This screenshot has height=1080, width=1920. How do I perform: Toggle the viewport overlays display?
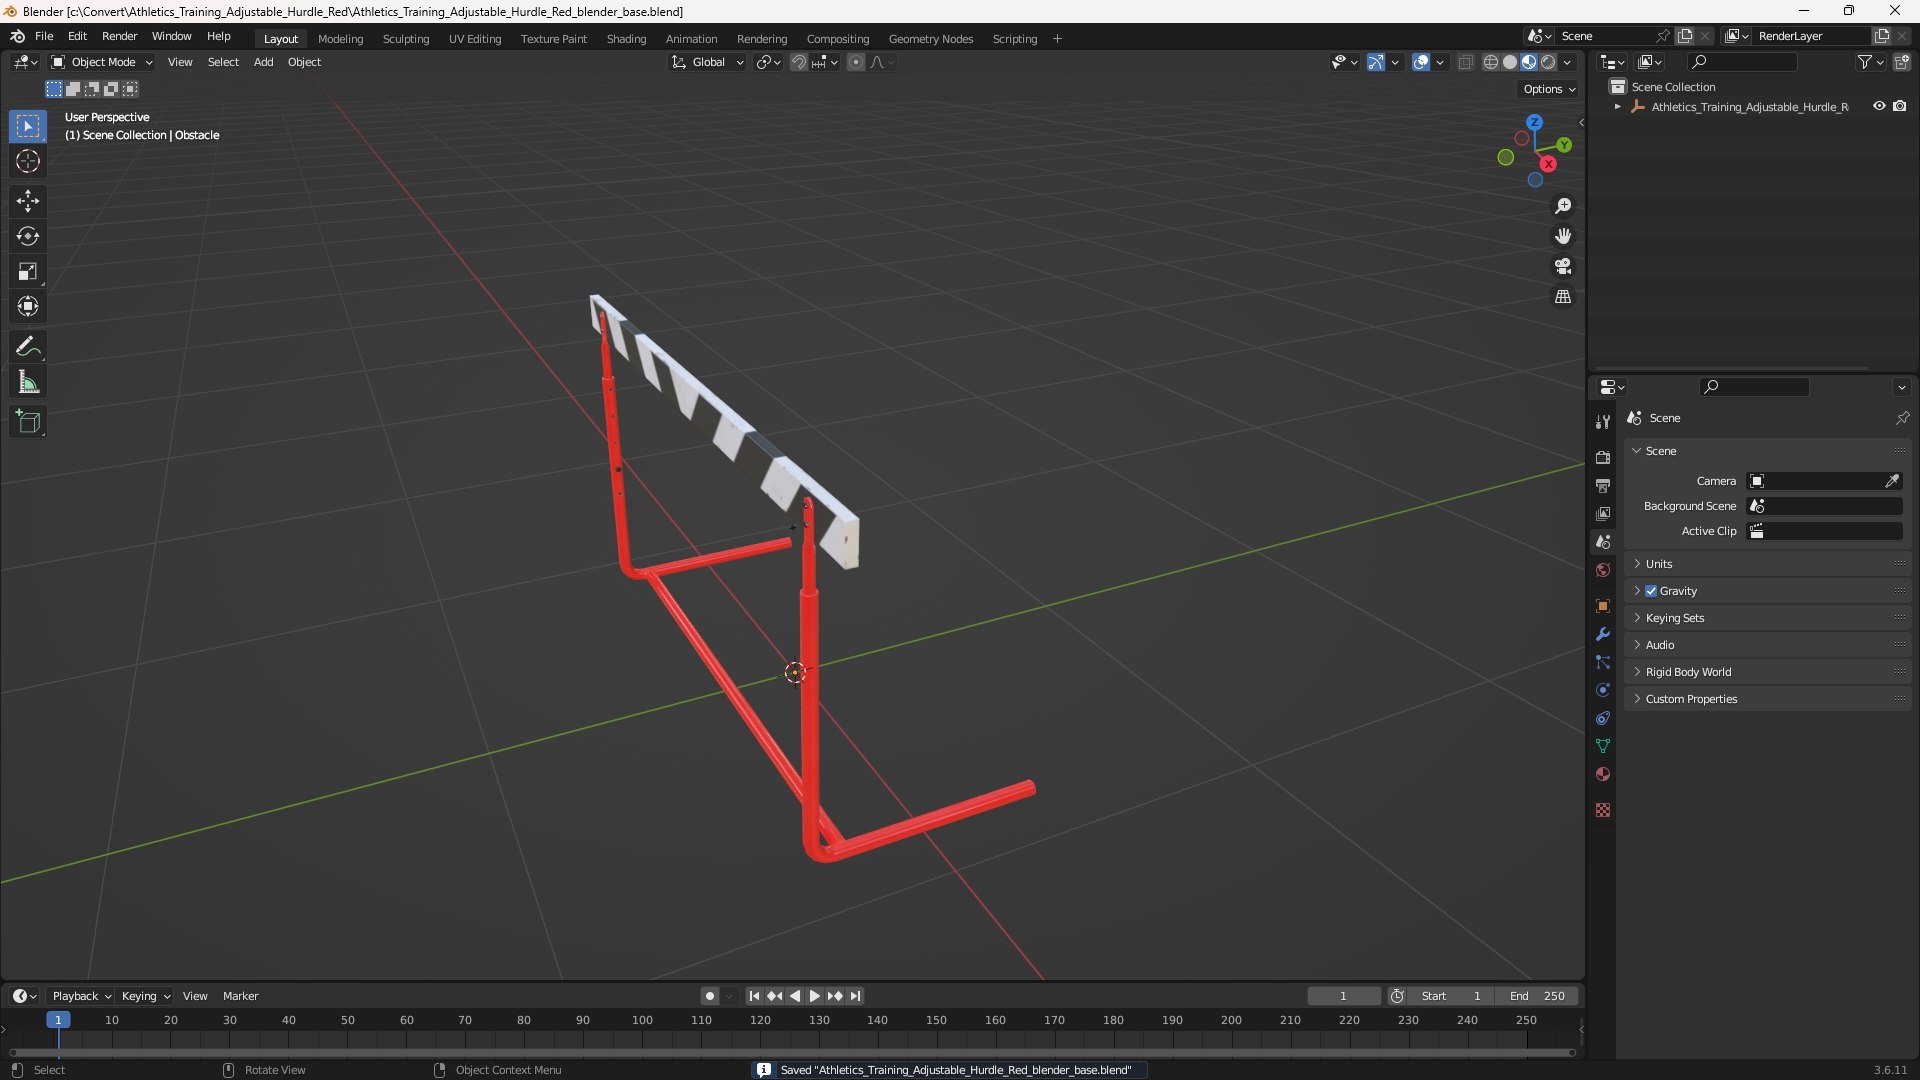pos(1421,62)
